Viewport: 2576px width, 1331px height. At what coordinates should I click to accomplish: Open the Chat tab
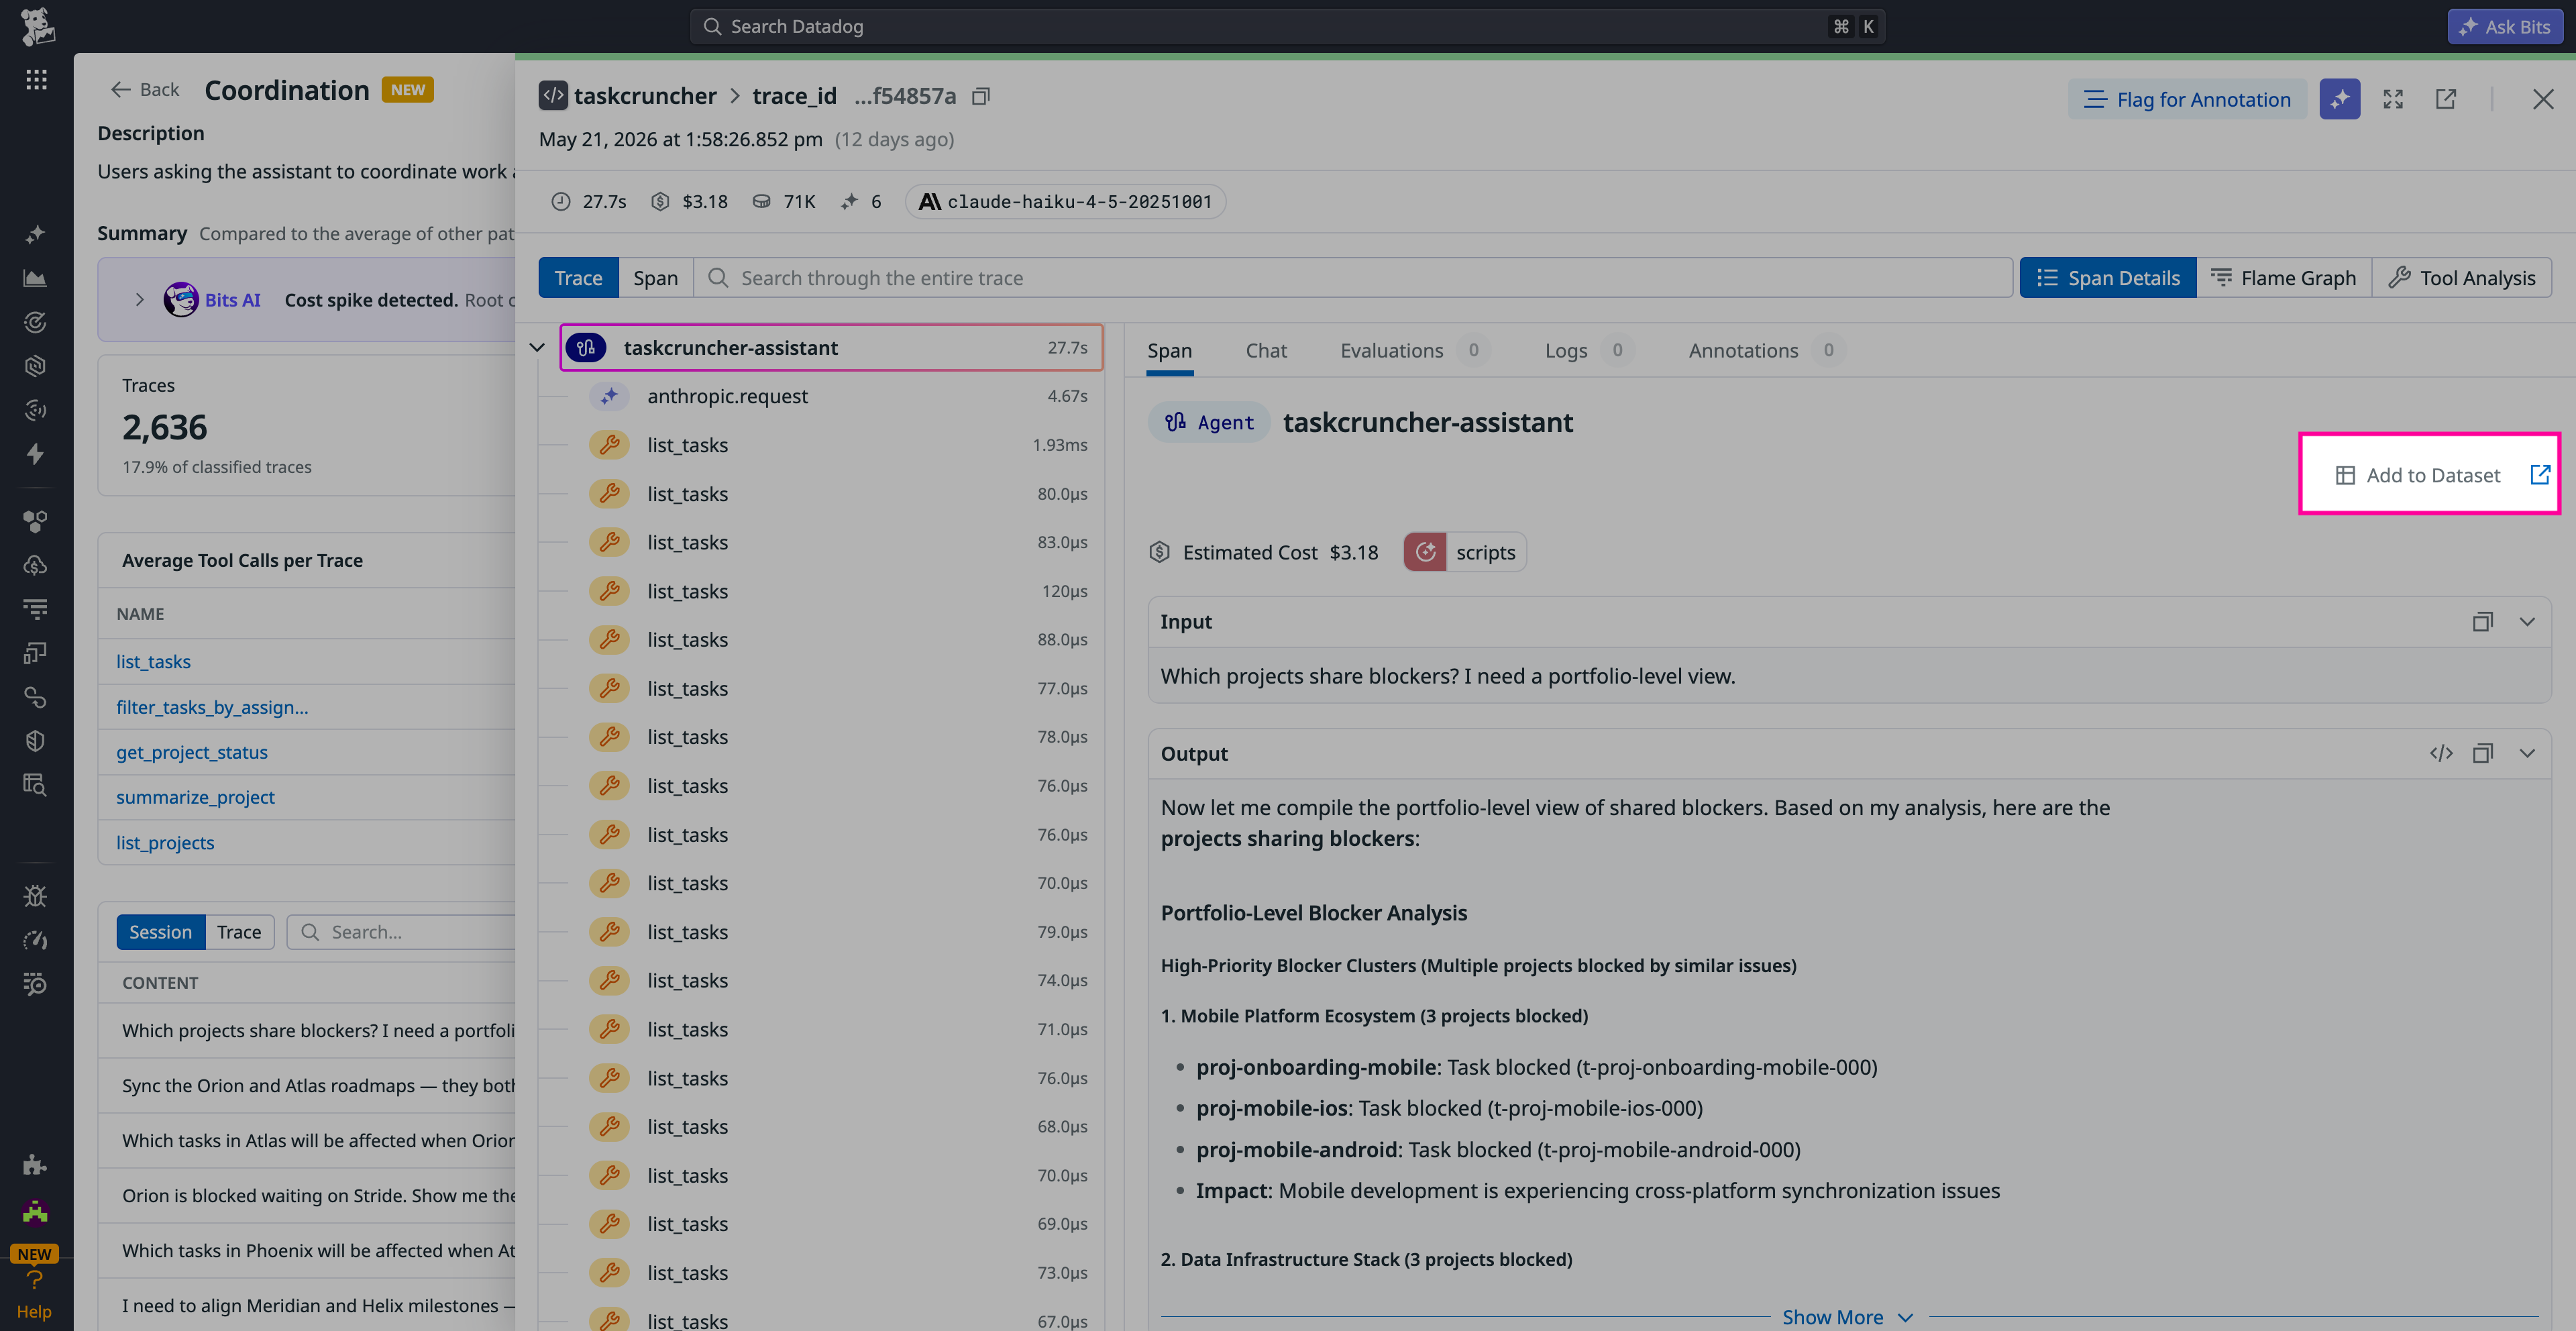coord(1266,350)
